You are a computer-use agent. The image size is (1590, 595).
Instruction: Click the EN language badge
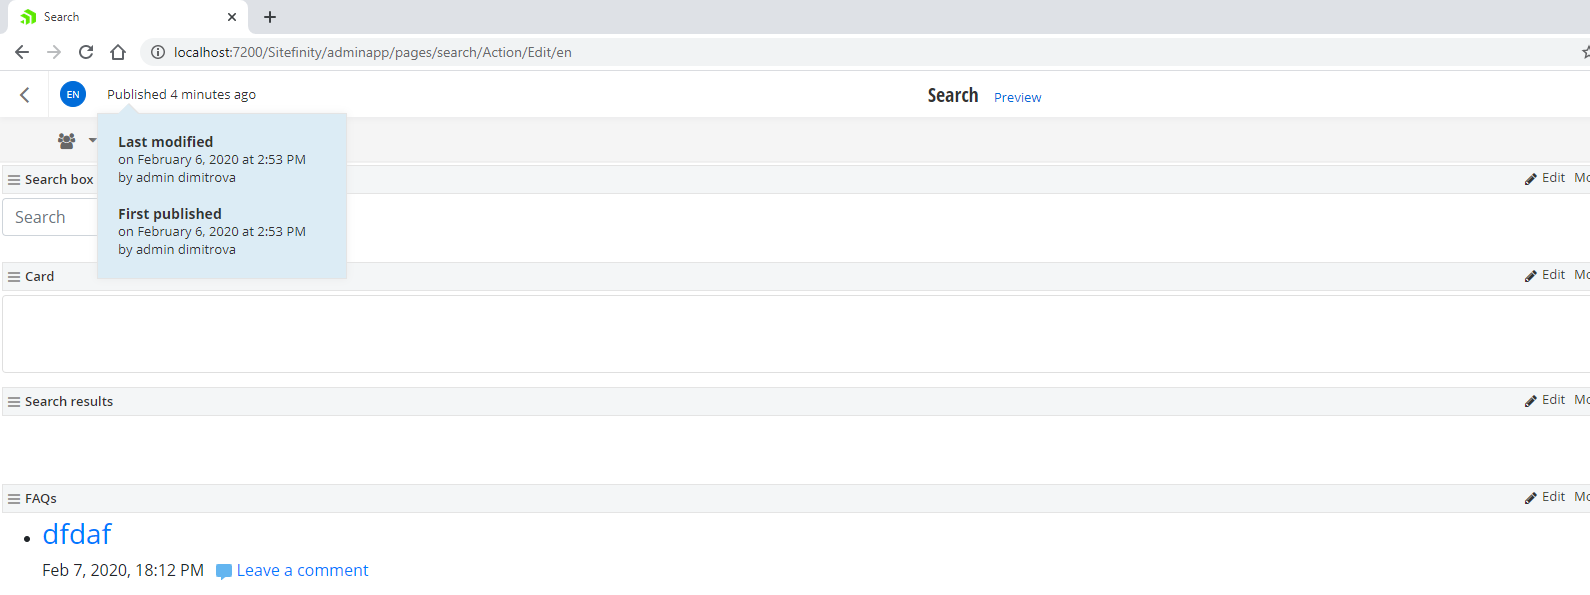point(73,95)
